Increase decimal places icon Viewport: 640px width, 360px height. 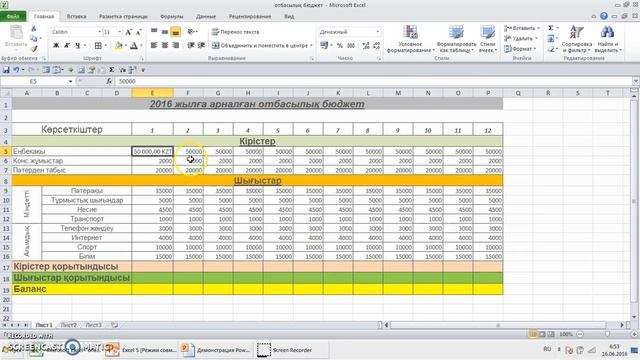click(366, 46)
